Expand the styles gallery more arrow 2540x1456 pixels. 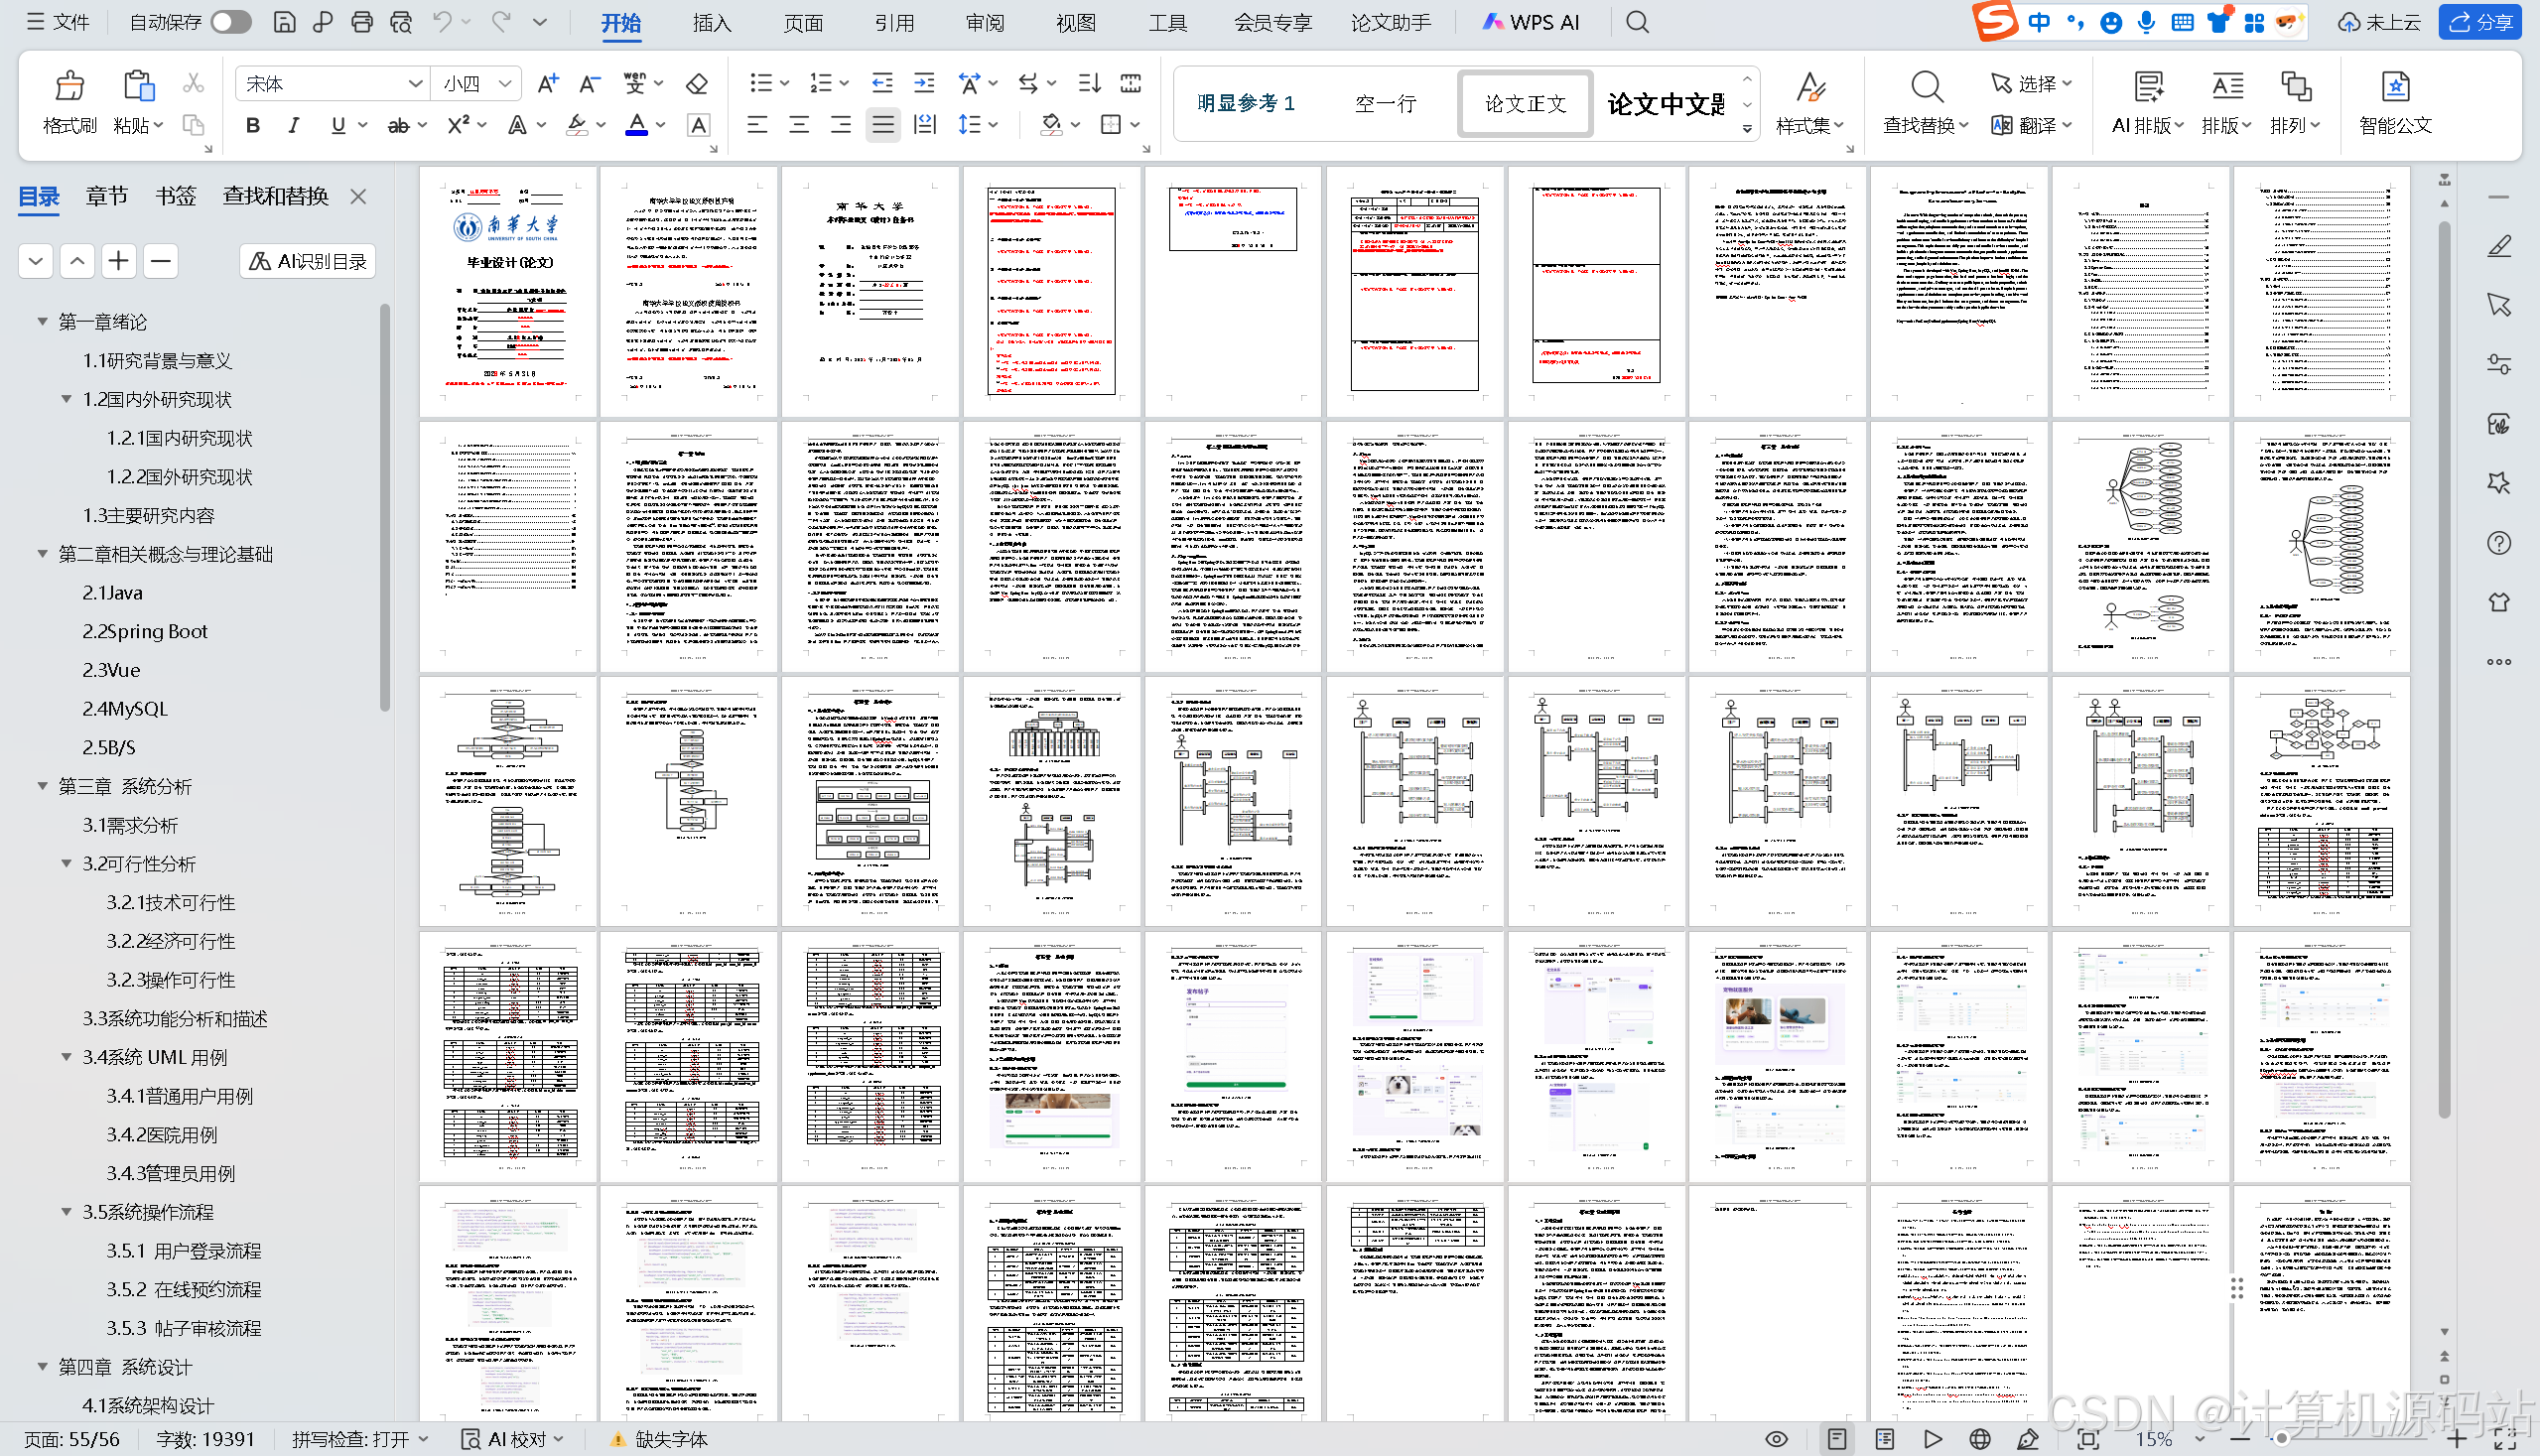pos(1747,129)
